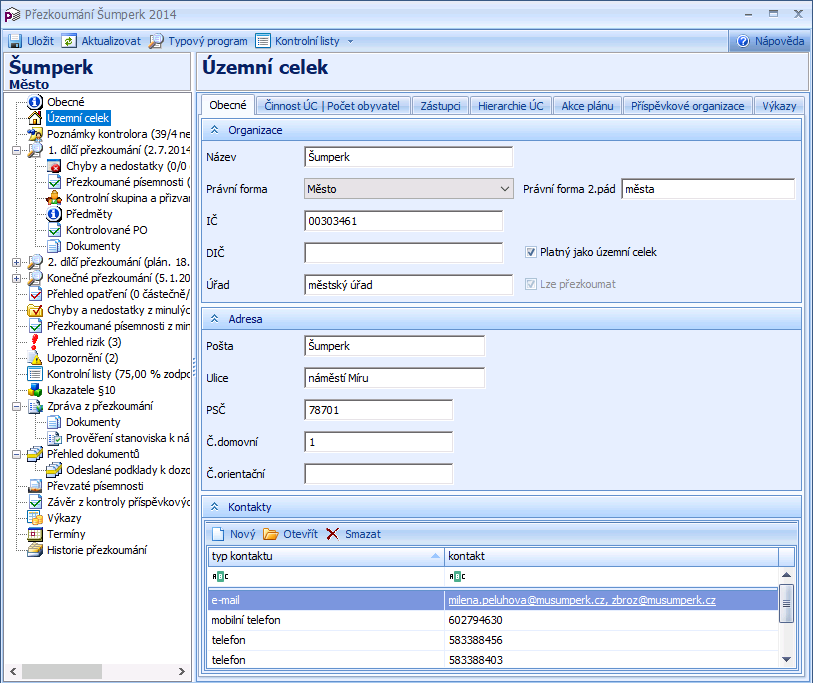
Task: Switch to the Zástupci tab
Action: click(440, 106)
